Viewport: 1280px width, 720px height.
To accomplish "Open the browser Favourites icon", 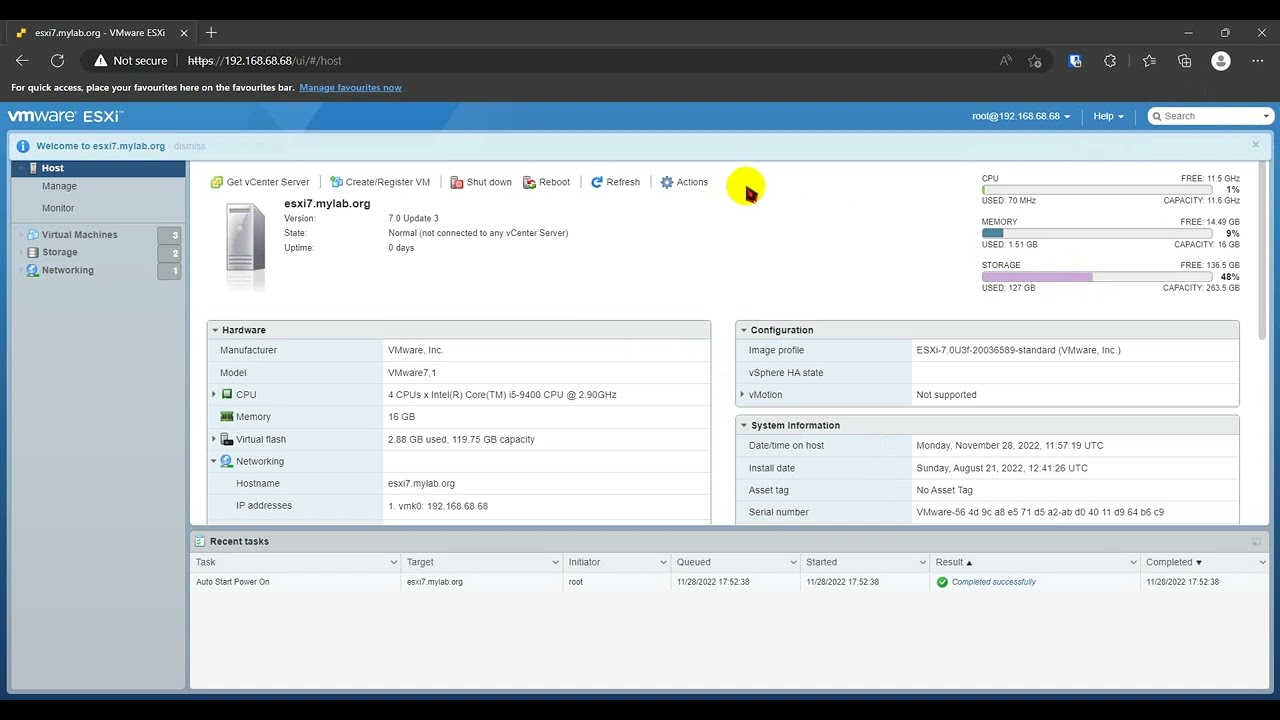I will 1149,61.
